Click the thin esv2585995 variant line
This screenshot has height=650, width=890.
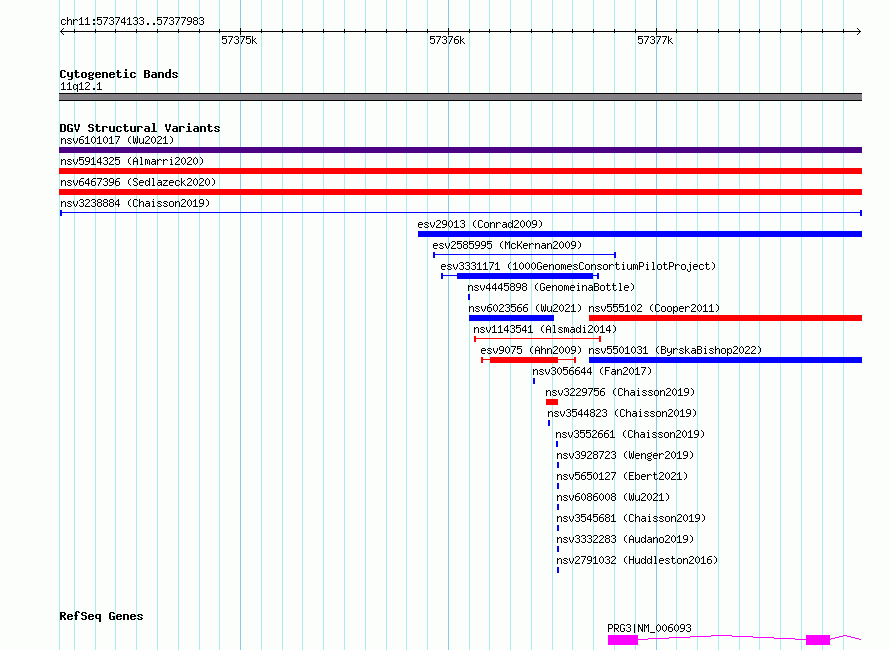(524, 255)
